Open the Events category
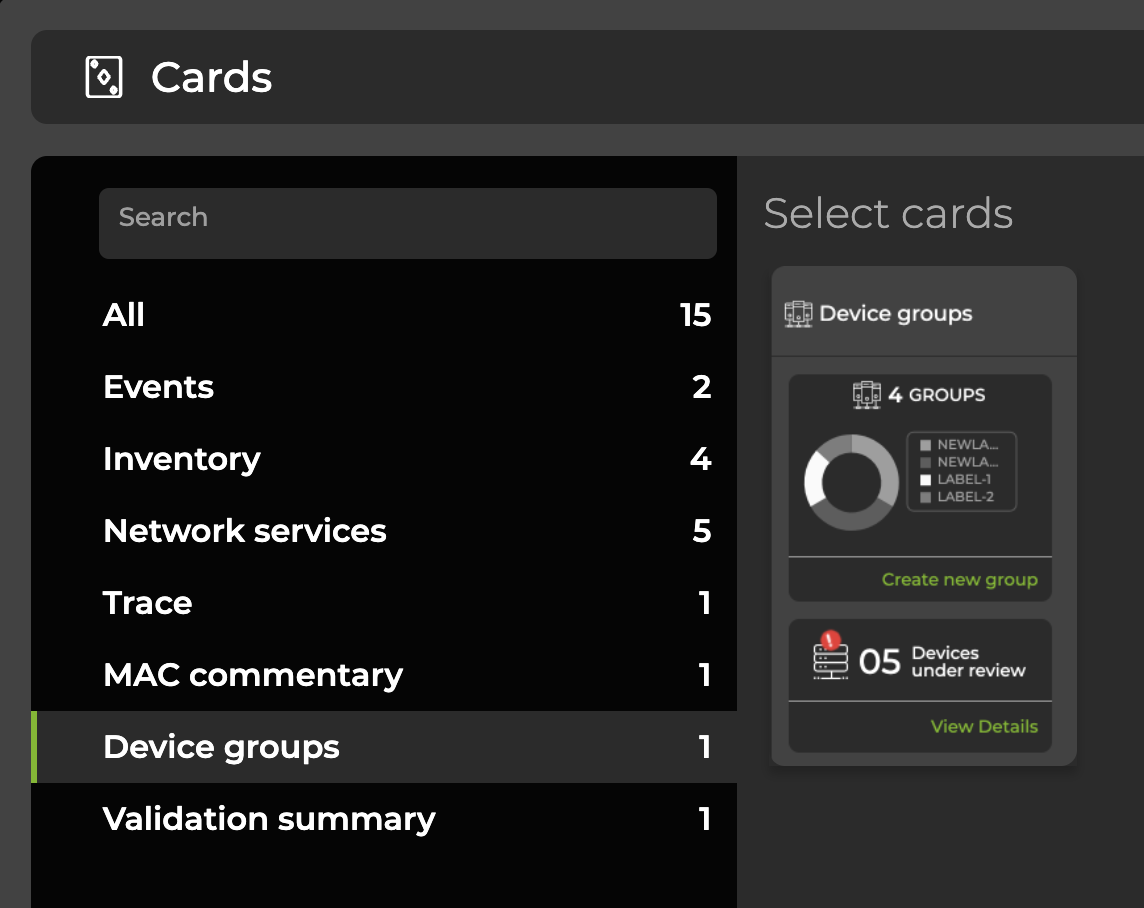This screenshot has height=908, width=1144. click(x=158, y=387)
